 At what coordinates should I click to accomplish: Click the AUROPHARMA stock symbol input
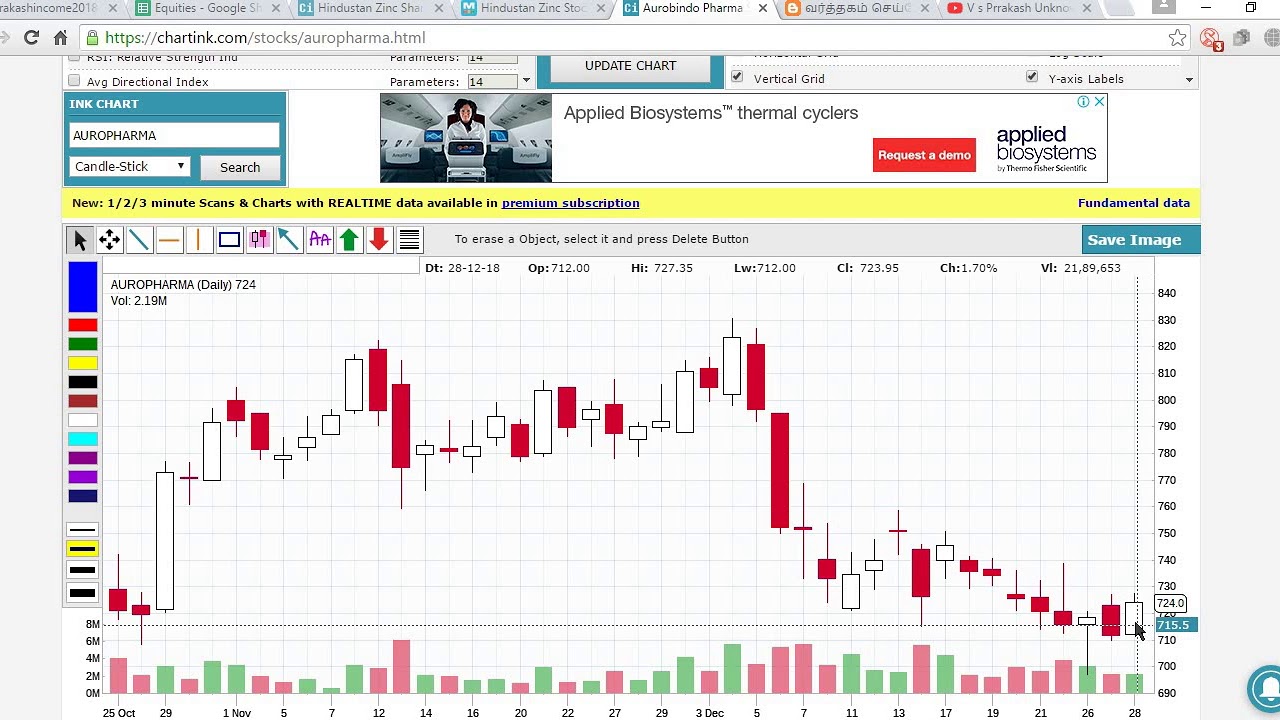[174, 135]
